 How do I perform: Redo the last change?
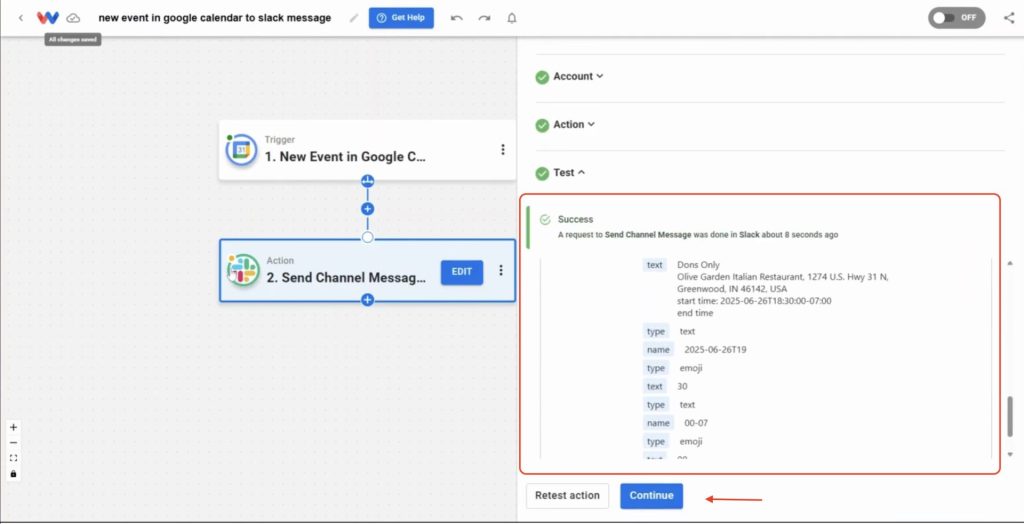tap(484, 18)
